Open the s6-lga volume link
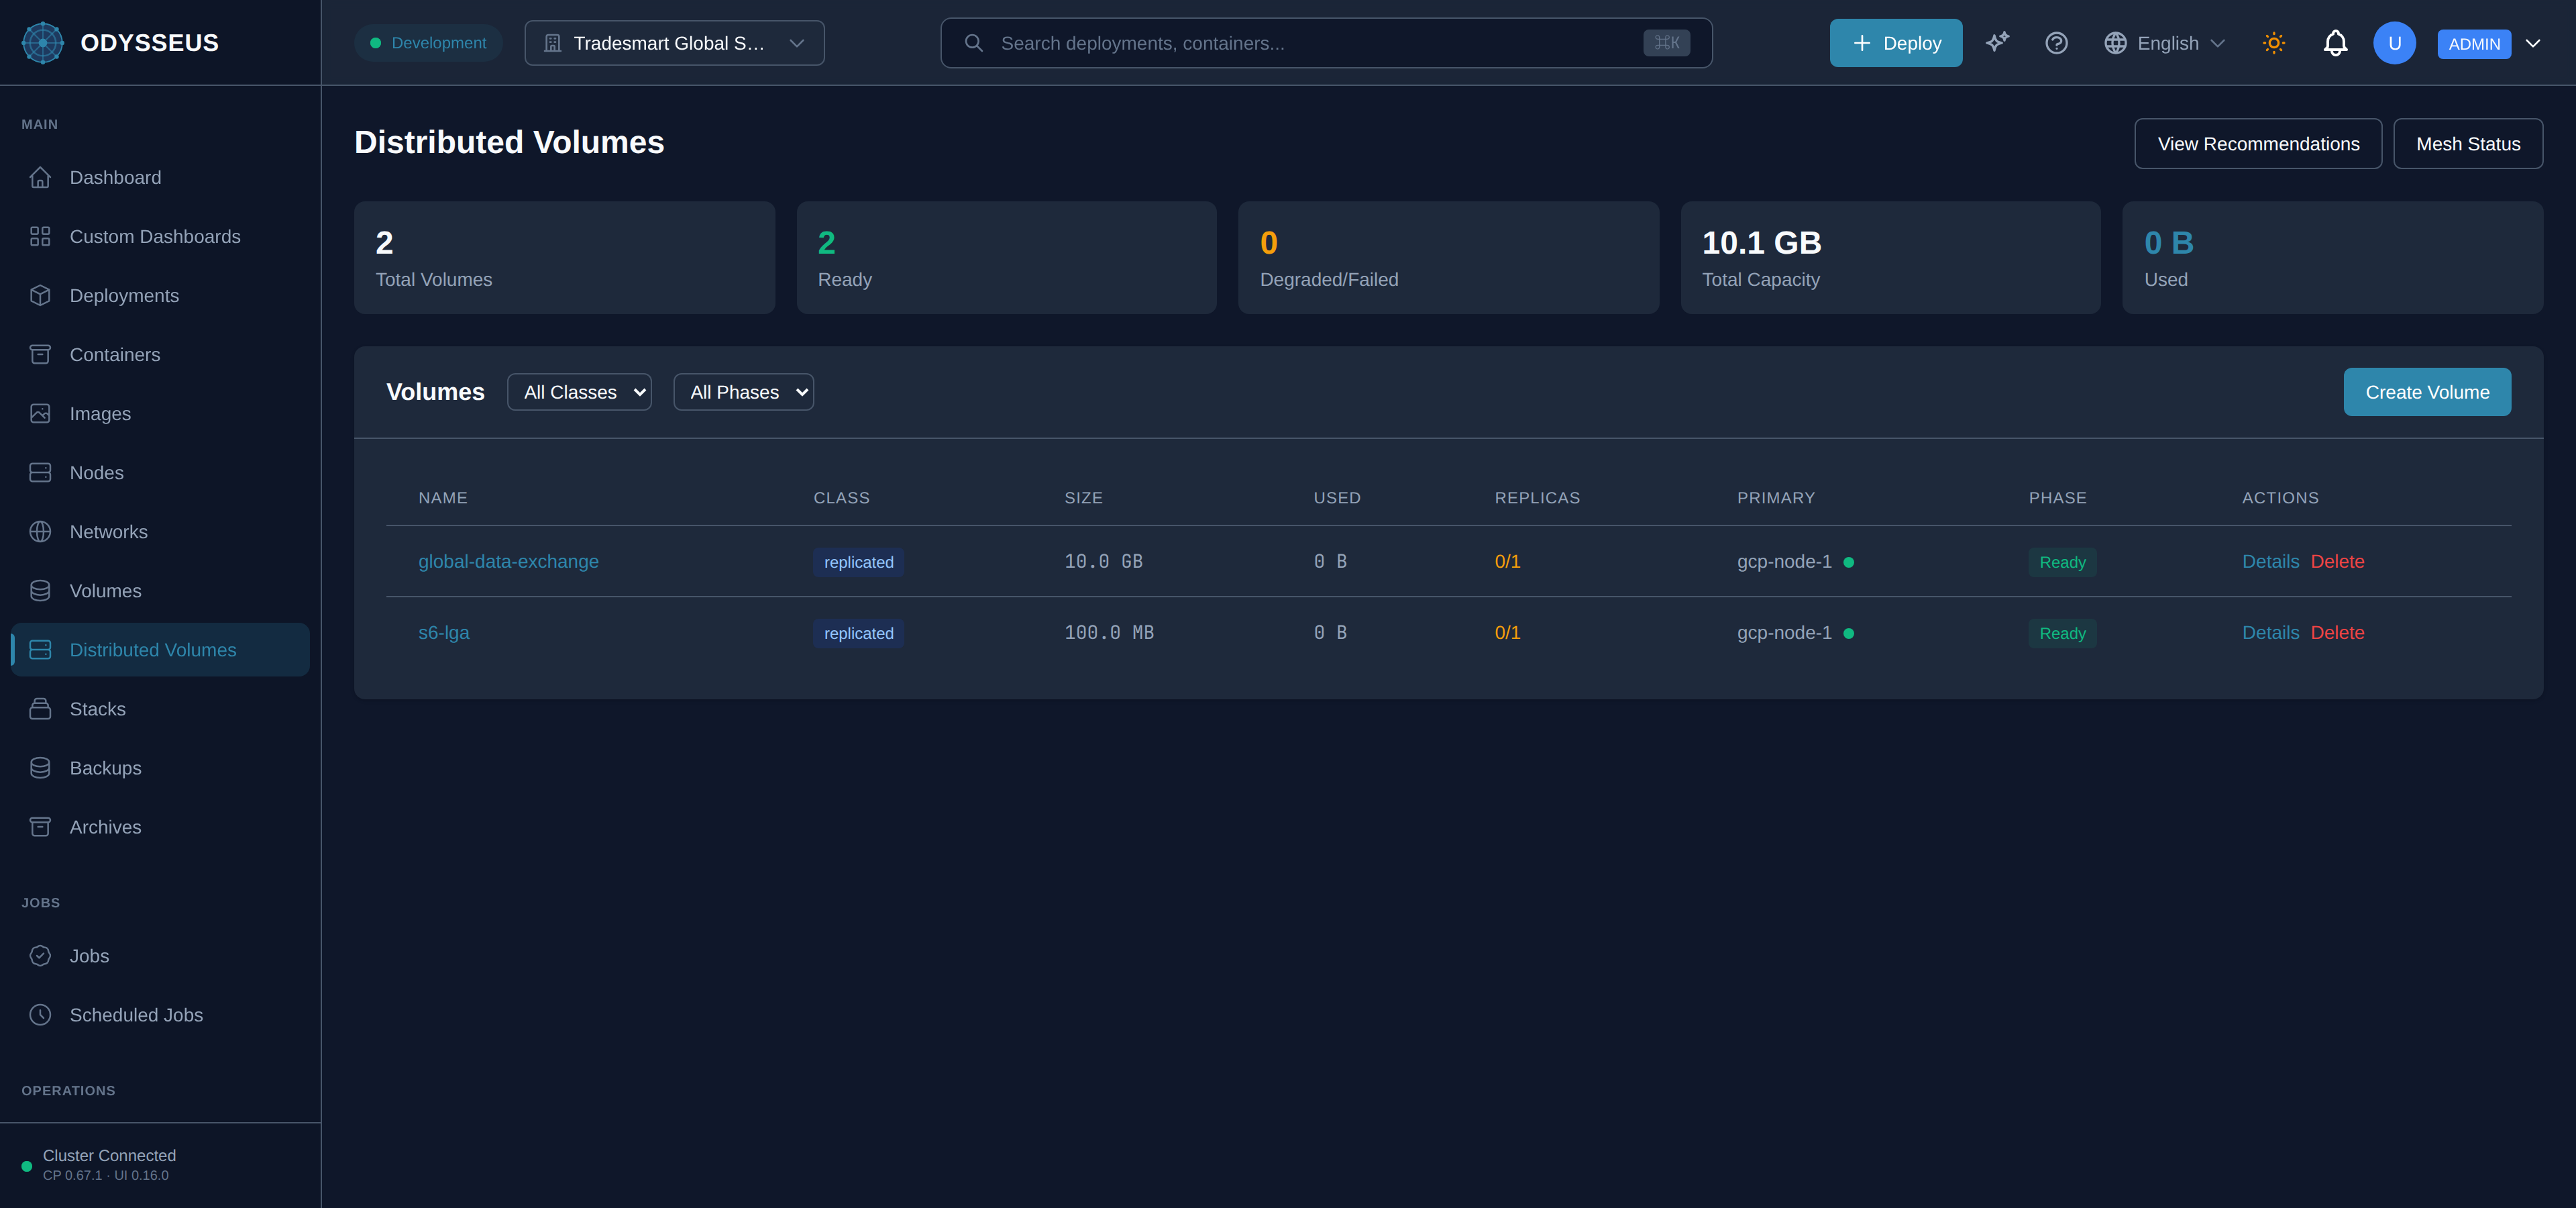Screen dimensions: 2576x1208 click(443, 632)
